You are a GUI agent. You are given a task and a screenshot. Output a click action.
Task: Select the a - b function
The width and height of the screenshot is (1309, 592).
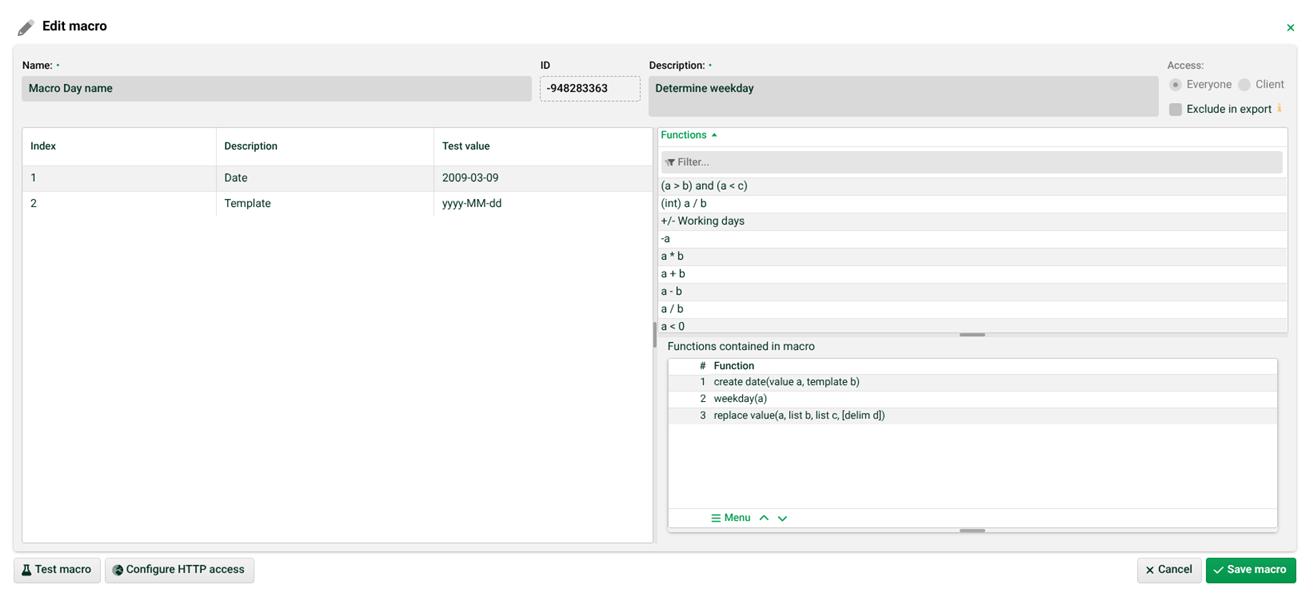pos(972,292)
